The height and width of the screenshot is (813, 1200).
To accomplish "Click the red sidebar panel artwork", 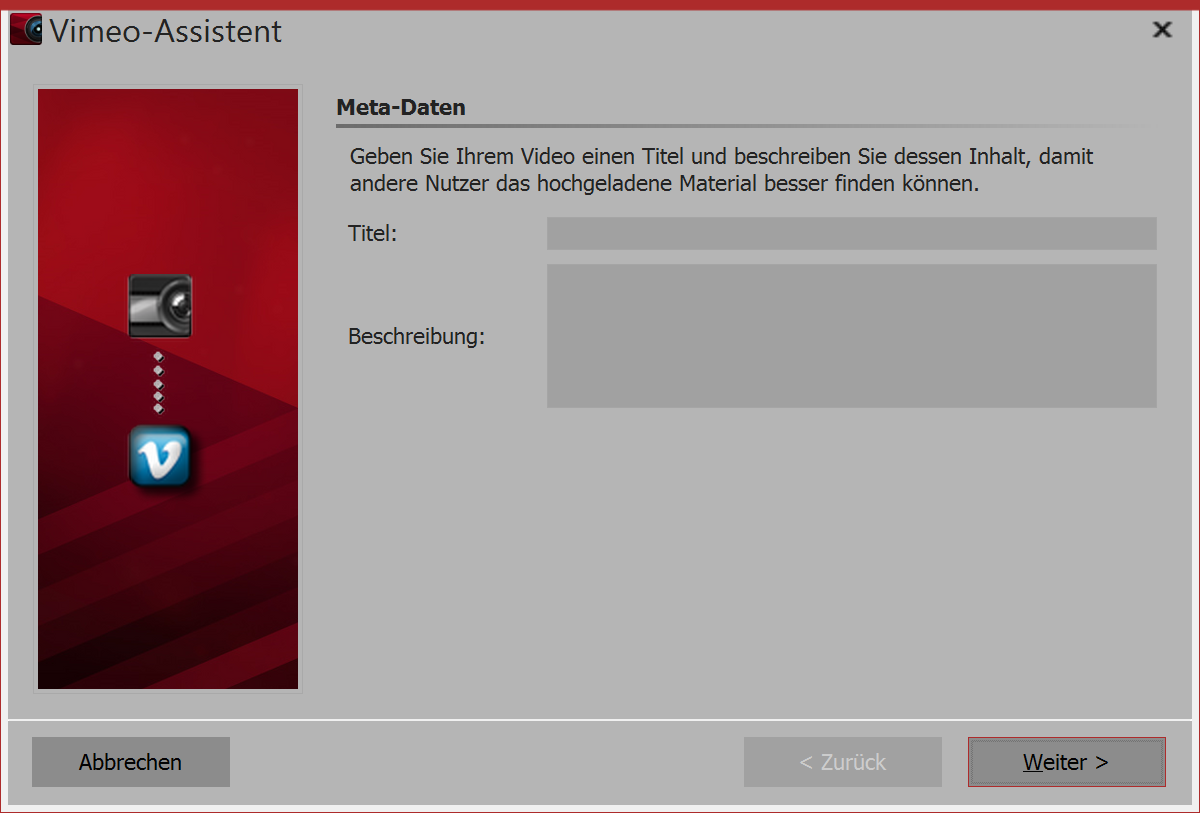I will [x=167, y=580].
